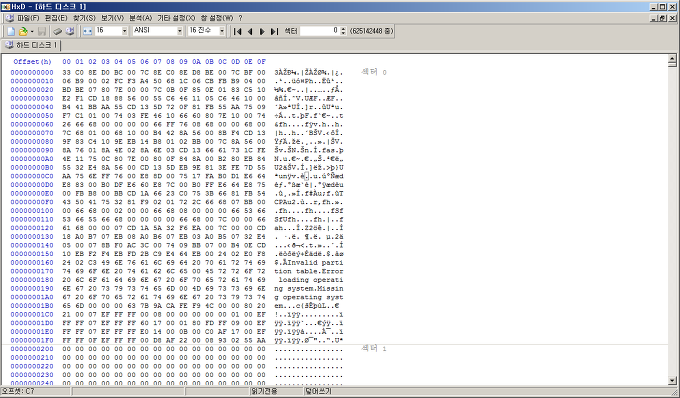The height and width of the screenshot is (398, 680).
Task: Click the Offset(h) column header
Action: (x=32, y=62)
